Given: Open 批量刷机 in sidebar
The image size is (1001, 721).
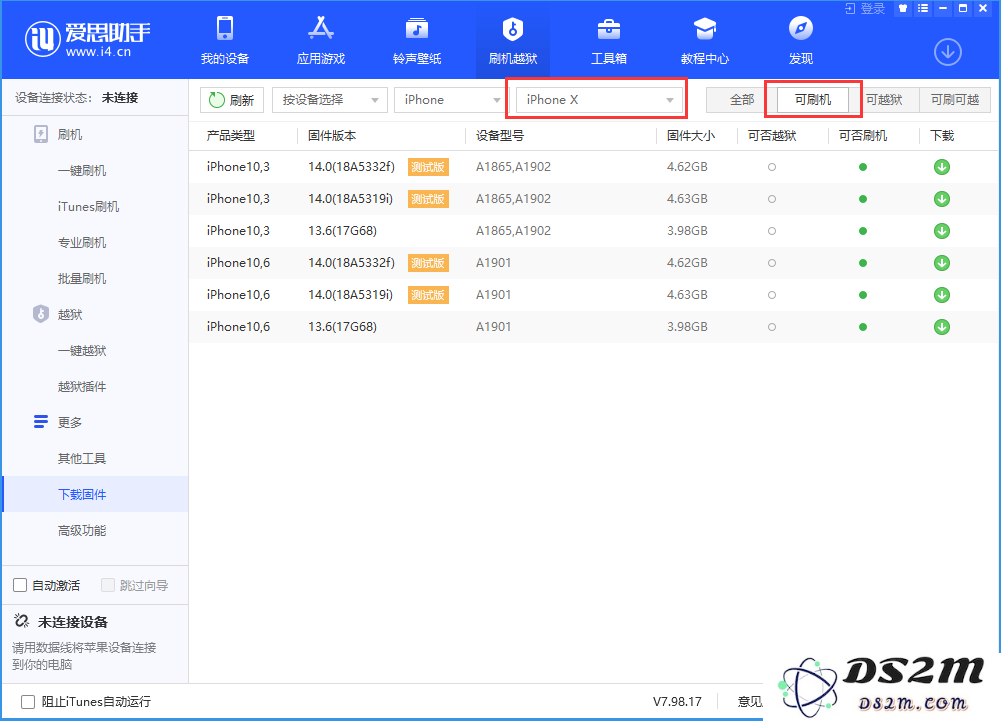Looking at the screenshot, I should 82,278.
